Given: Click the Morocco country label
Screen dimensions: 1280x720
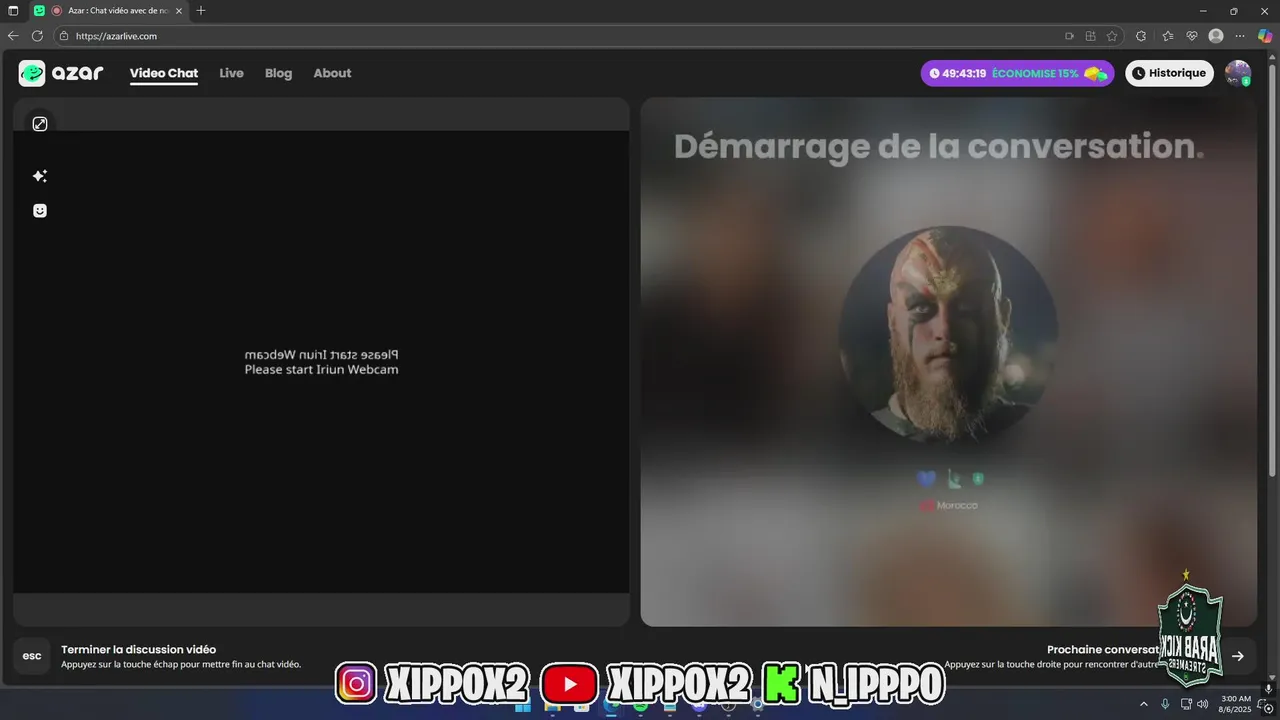Looking at the screenshot, I should (x=949, y=505).
